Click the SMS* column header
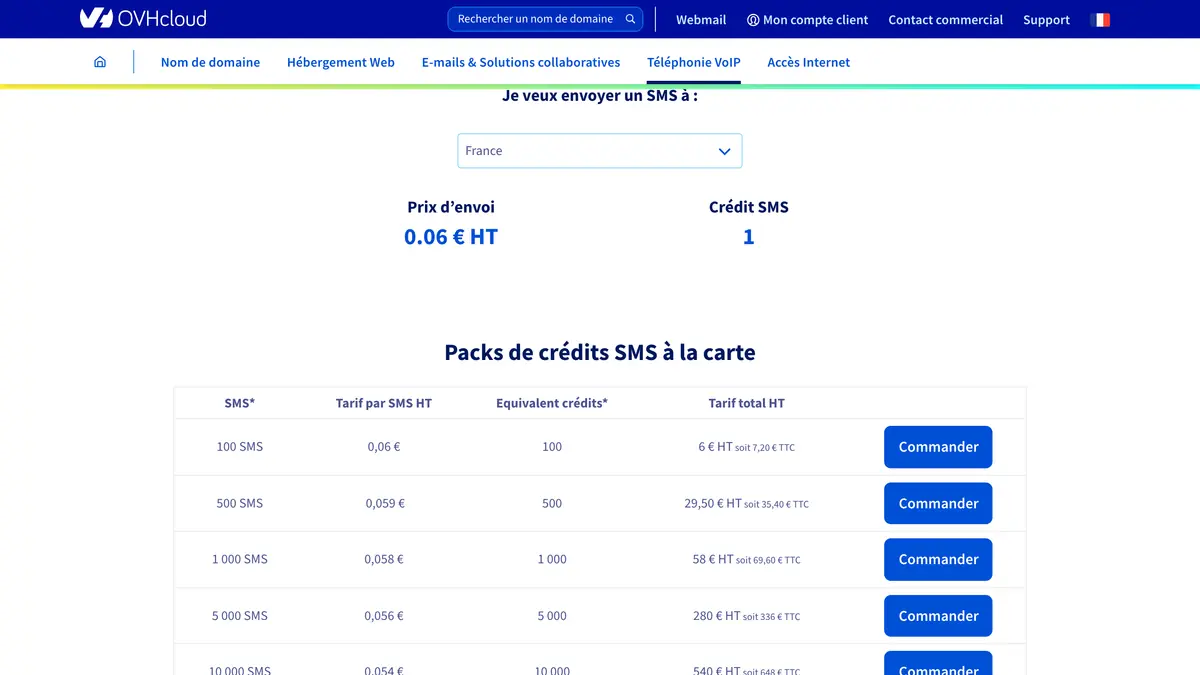 240,403
